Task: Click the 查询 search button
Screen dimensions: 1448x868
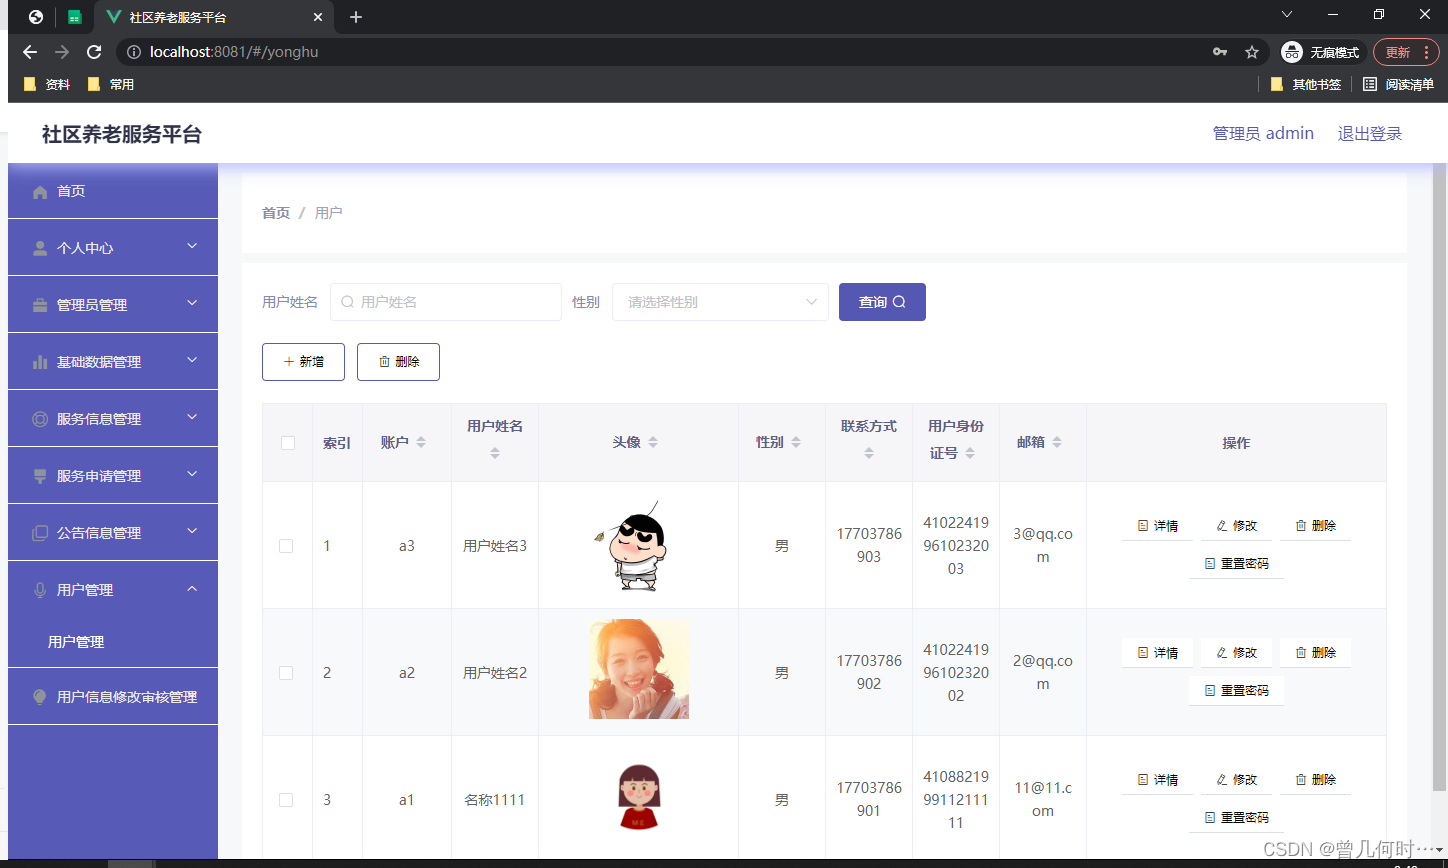Action: (x=882, y=301)
